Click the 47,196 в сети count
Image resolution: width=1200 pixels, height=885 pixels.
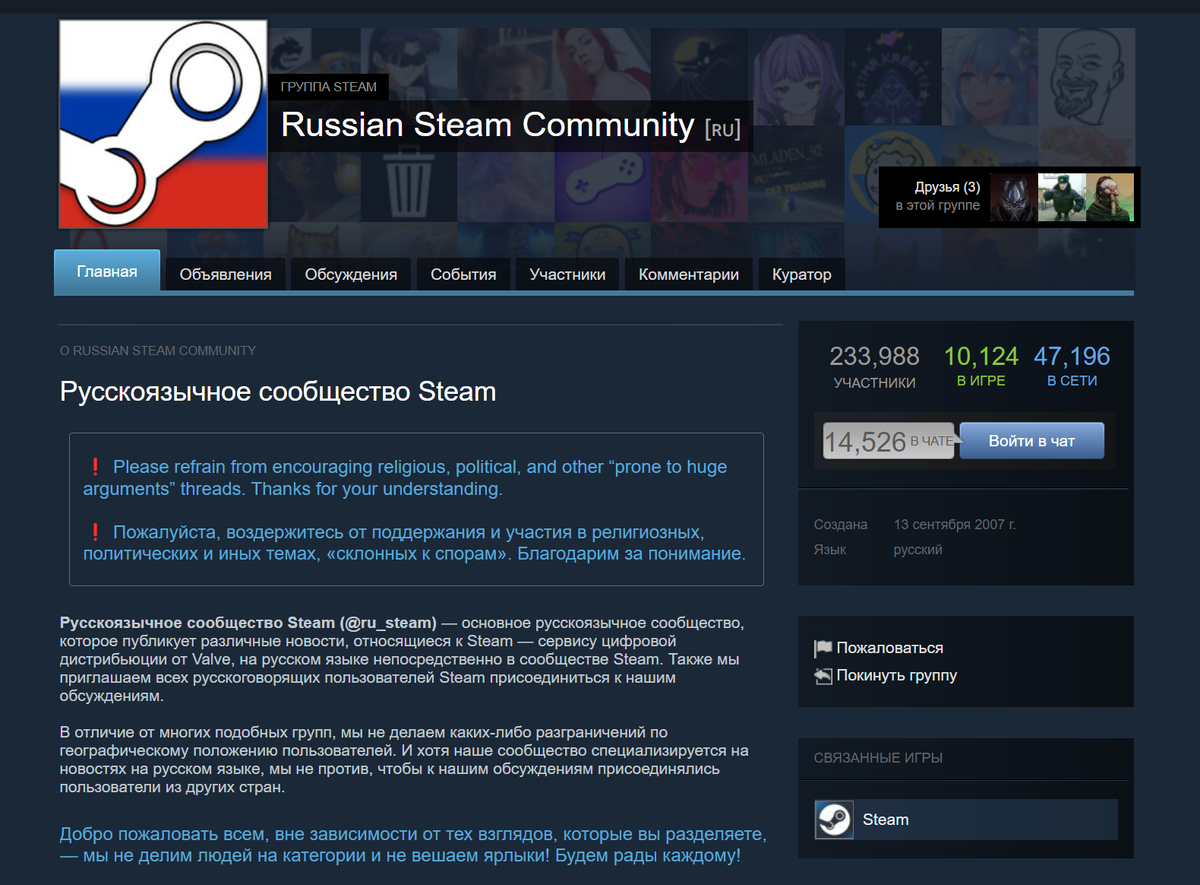click(1072, 367)
